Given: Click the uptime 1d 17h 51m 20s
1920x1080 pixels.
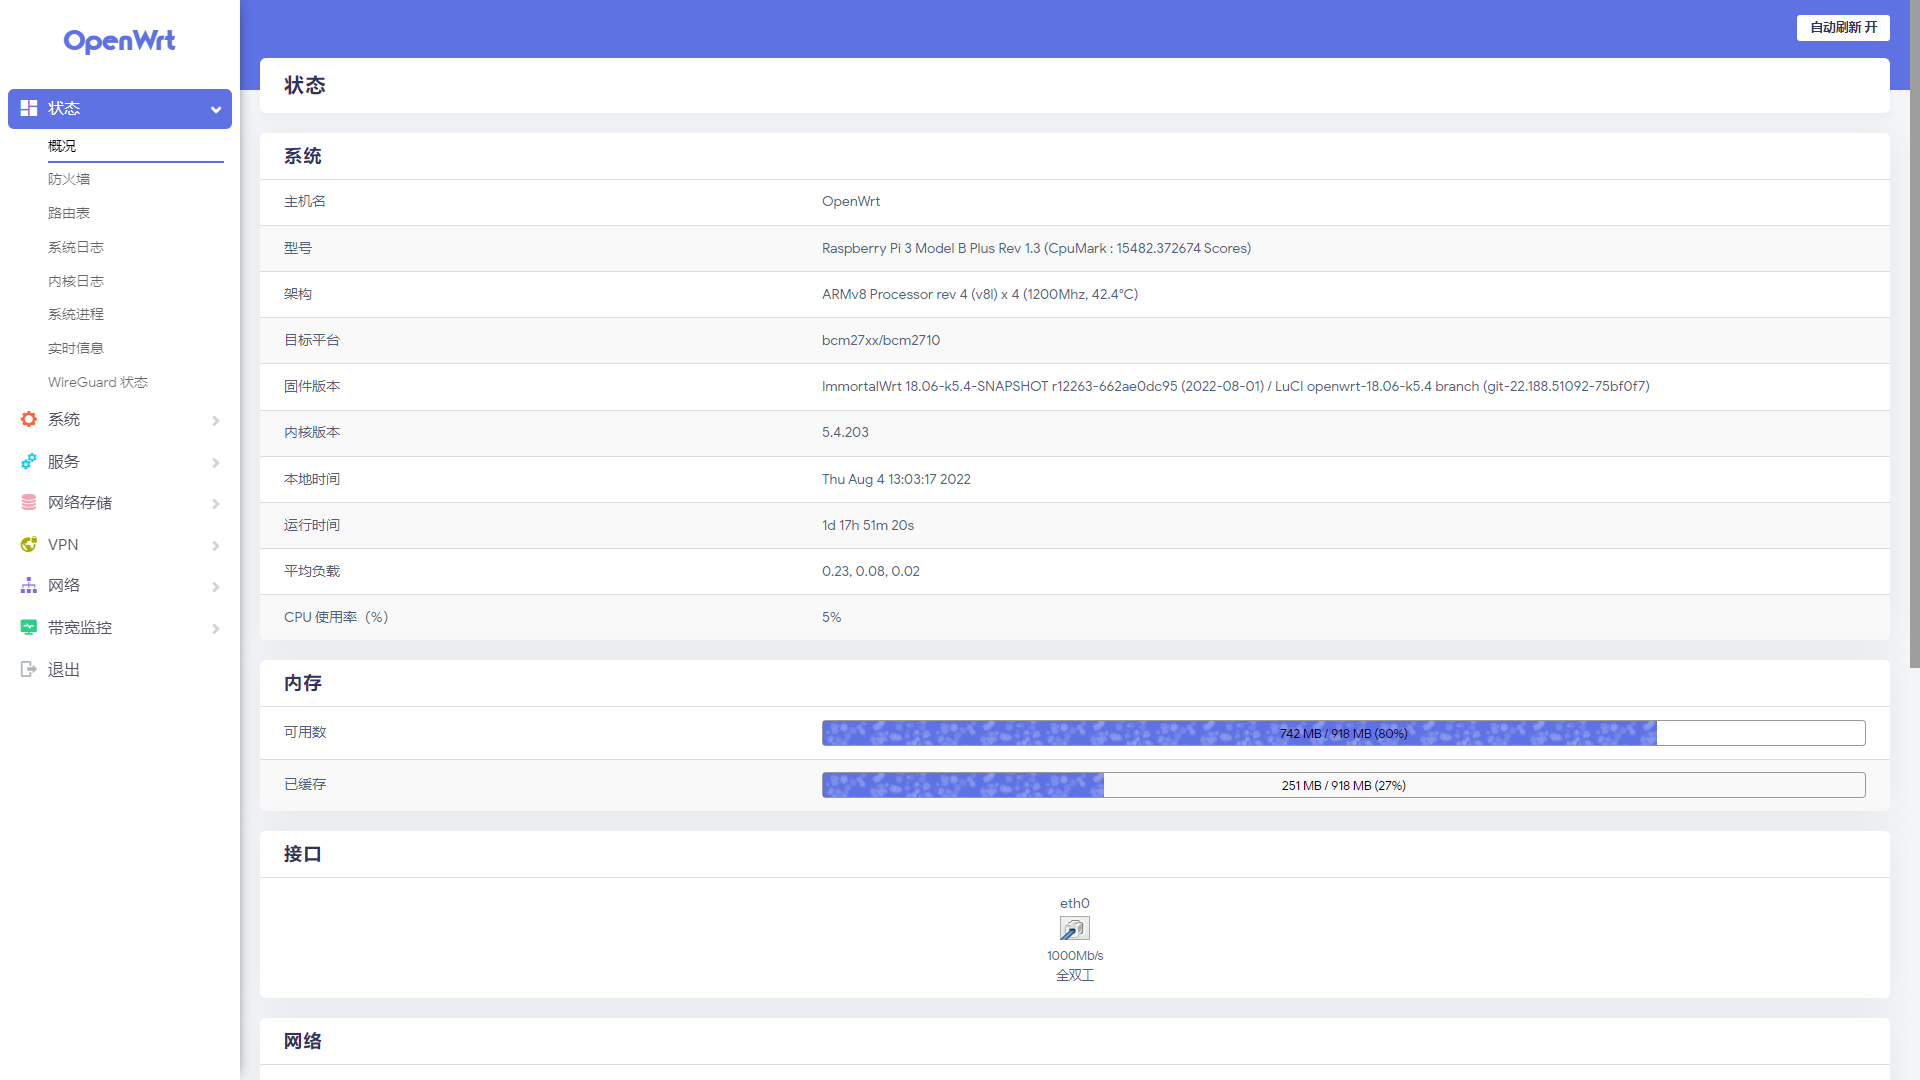Looking at the screenshot, I should coord(868,525).
